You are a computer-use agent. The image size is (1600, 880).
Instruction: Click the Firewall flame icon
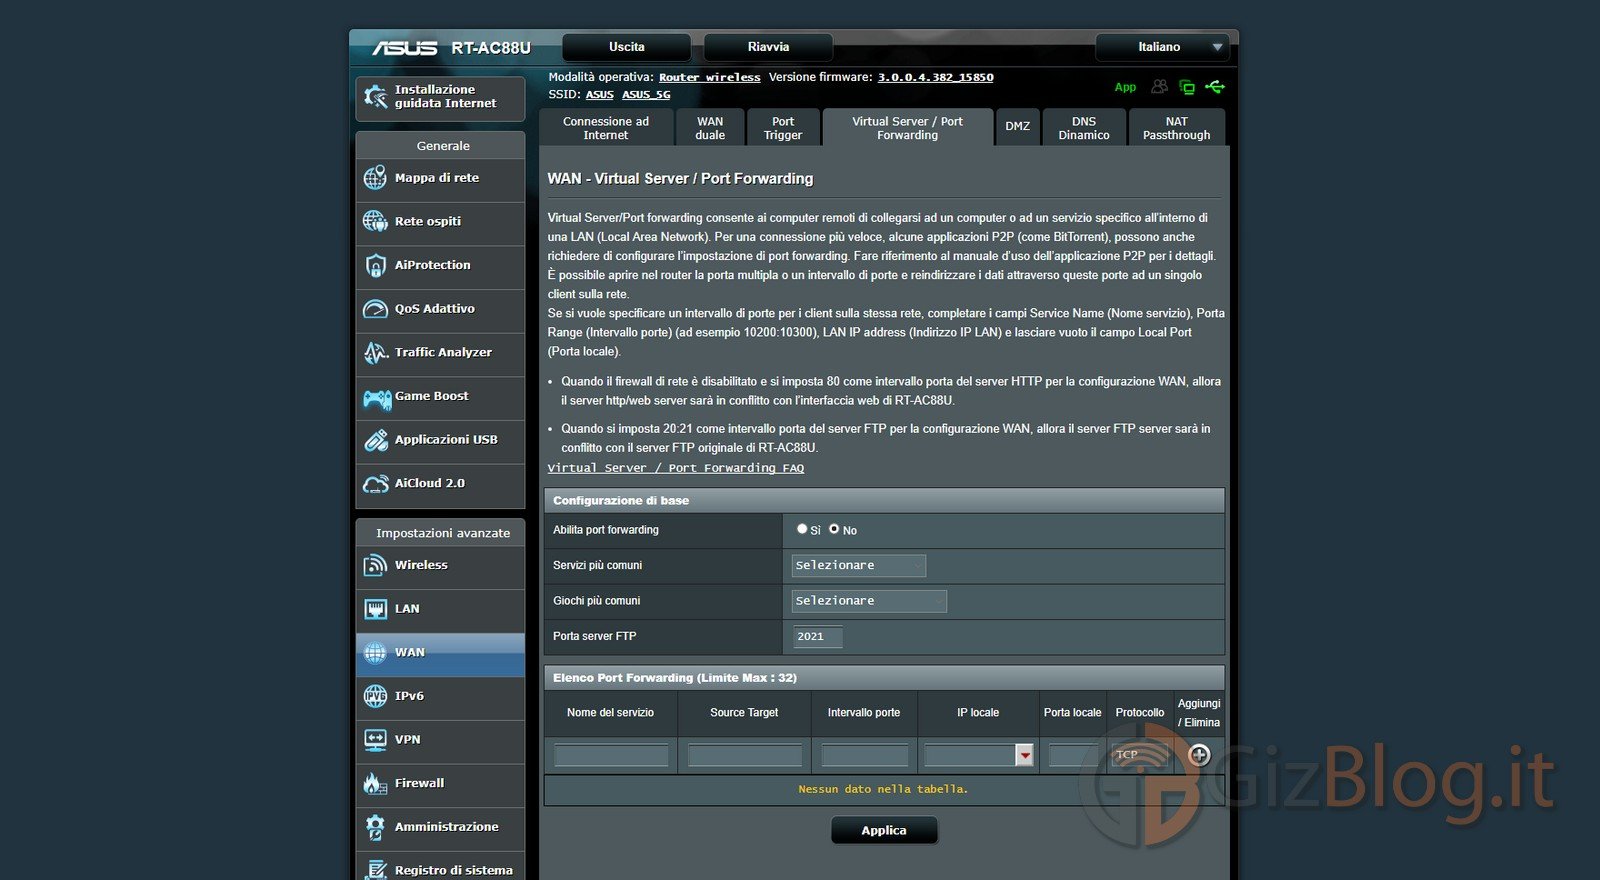coord(375,783)
